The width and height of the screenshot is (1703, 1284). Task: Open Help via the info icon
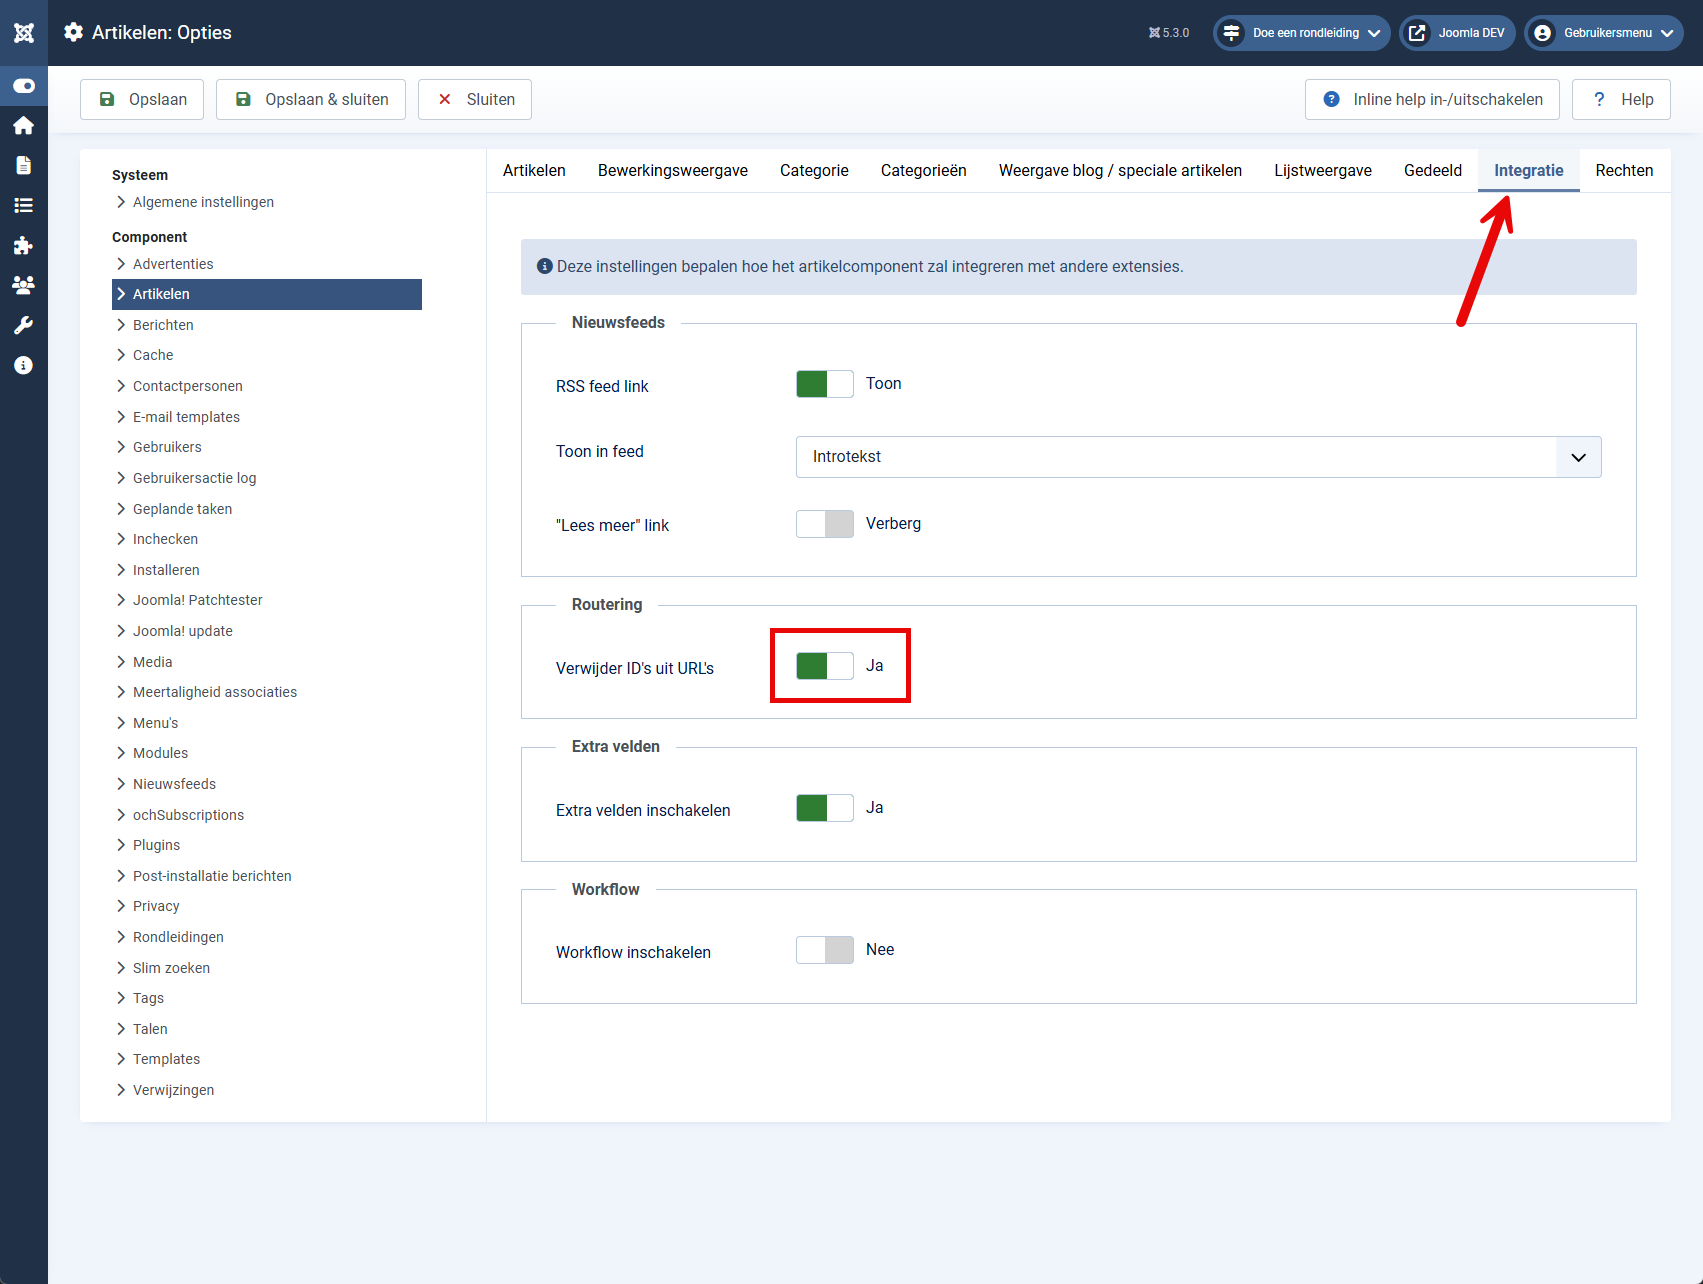(x=23, y=364)
